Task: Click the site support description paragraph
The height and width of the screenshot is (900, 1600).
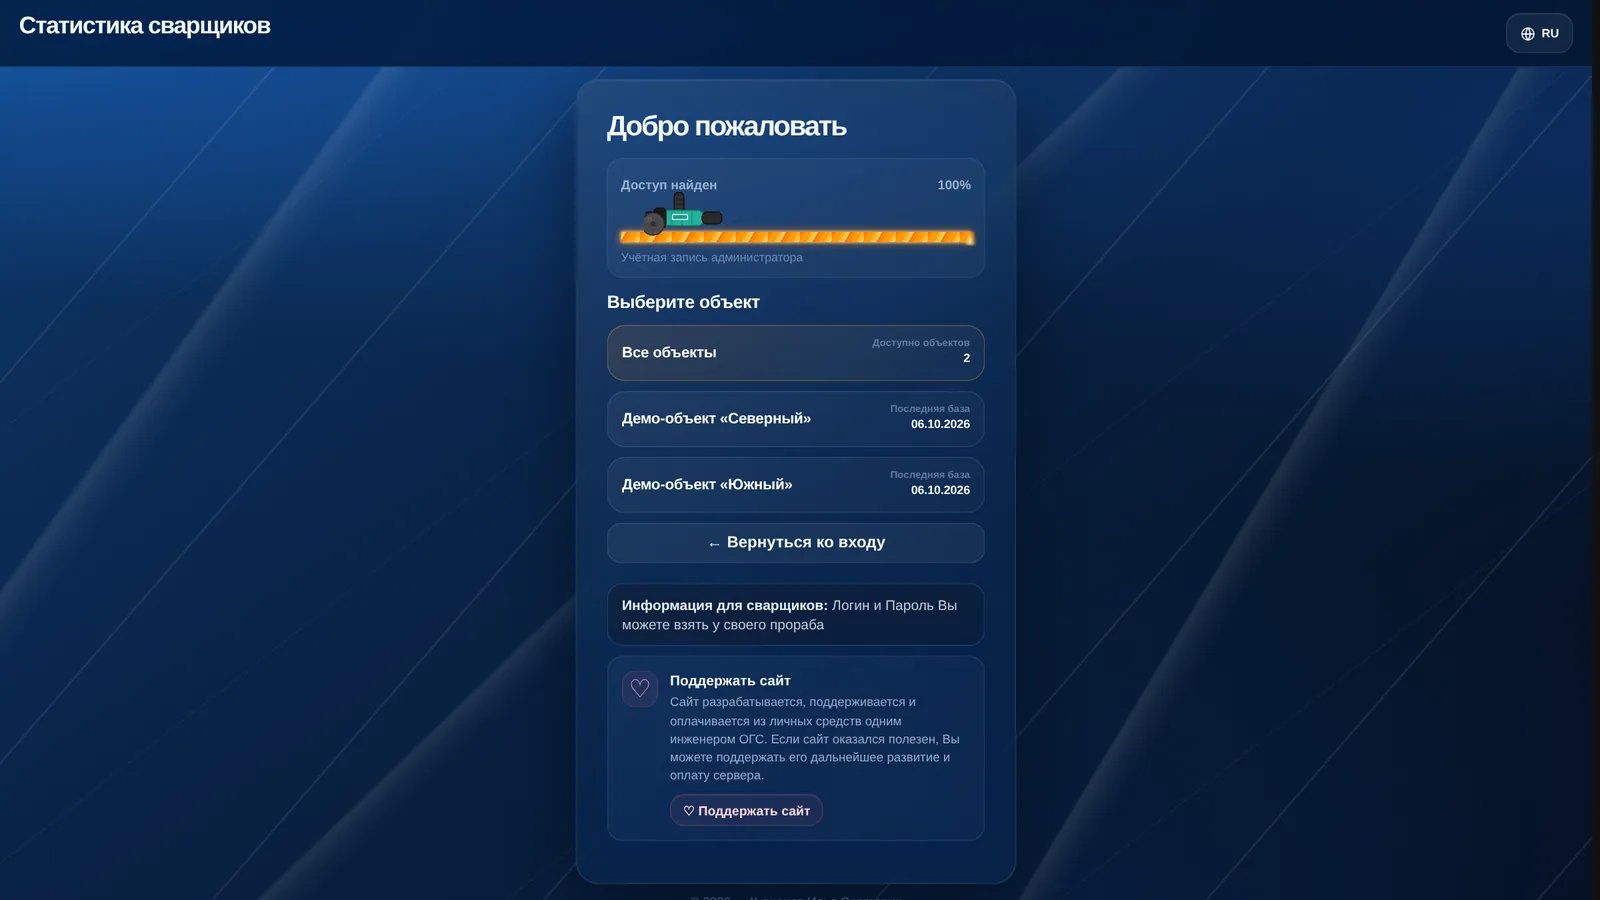Action: (x=815, y=739)
